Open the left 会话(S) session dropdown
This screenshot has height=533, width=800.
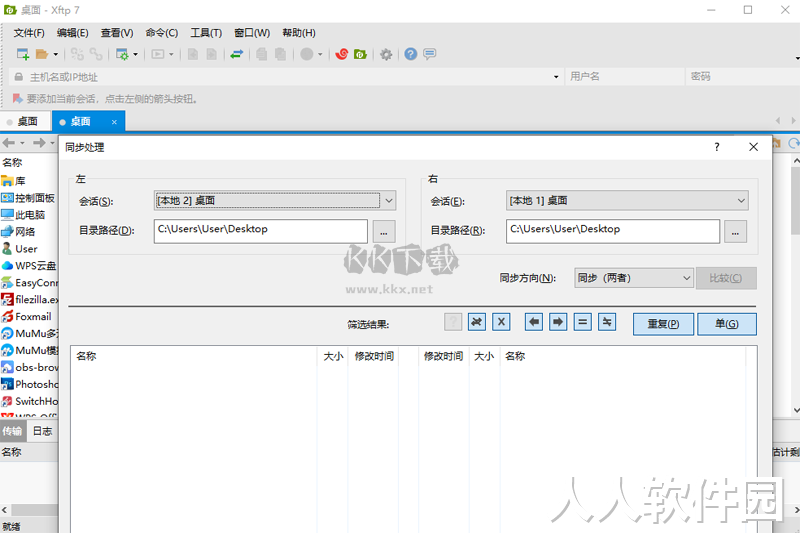(274, 200)
